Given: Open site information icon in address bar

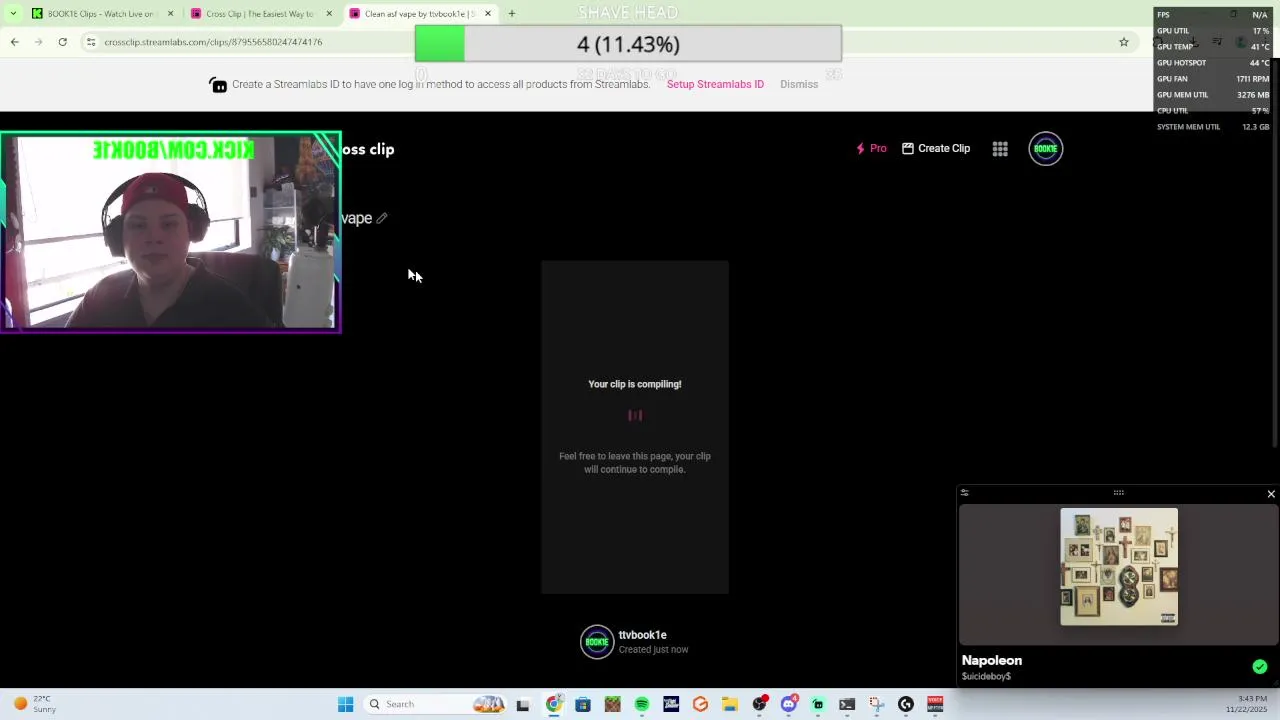Looking at the screenshot, I should point(91,42).
